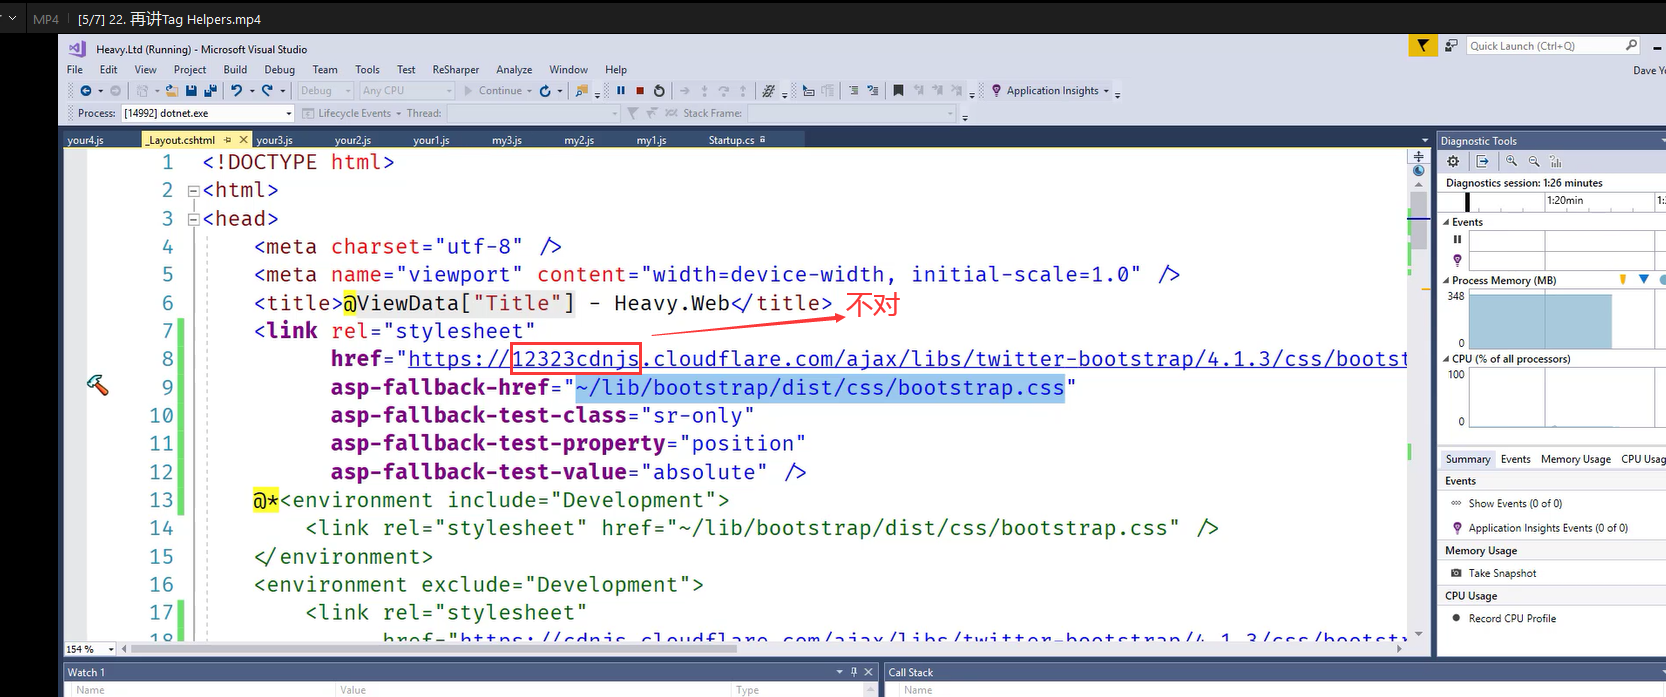Click the browser refresh icon beside Continue

click(545, 91)
